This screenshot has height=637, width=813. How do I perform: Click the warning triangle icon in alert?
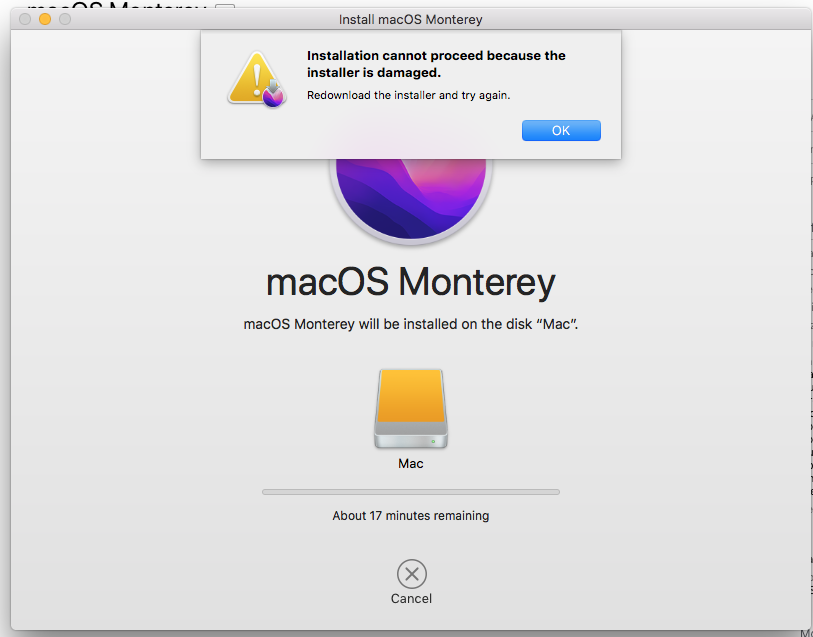click(257, 79)
